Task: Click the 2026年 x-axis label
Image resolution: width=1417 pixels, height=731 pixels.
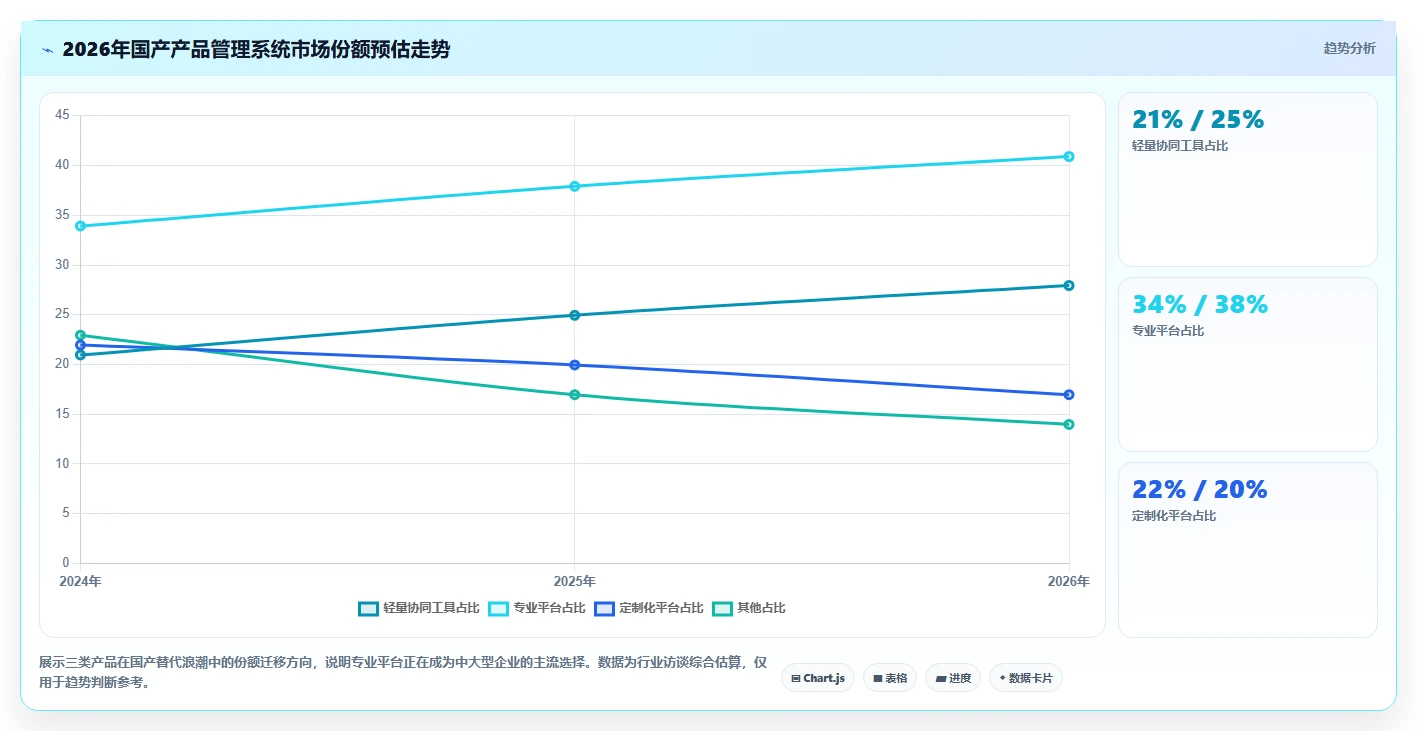Action: [x=1069, y=581]
